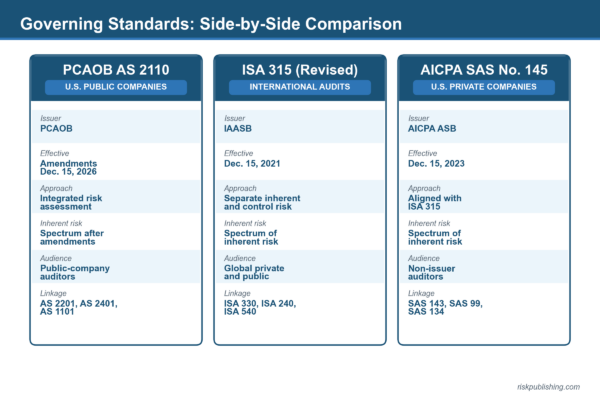Select 'Spectrum of inherent risk' in AICPA card
This screenshot has width=600, height=400.
point(435,237)
